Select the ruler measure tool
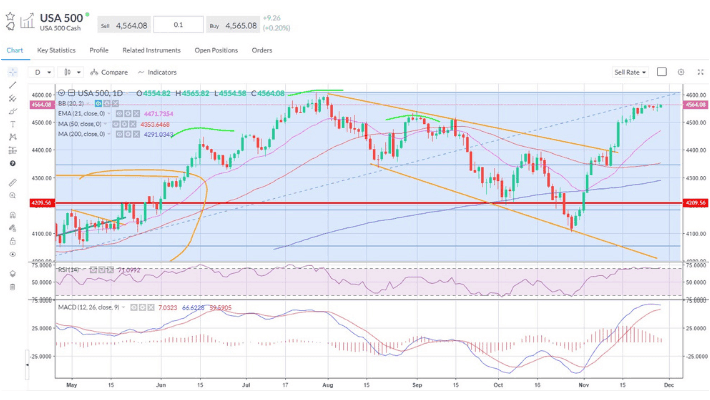 (x=12, y=183)
